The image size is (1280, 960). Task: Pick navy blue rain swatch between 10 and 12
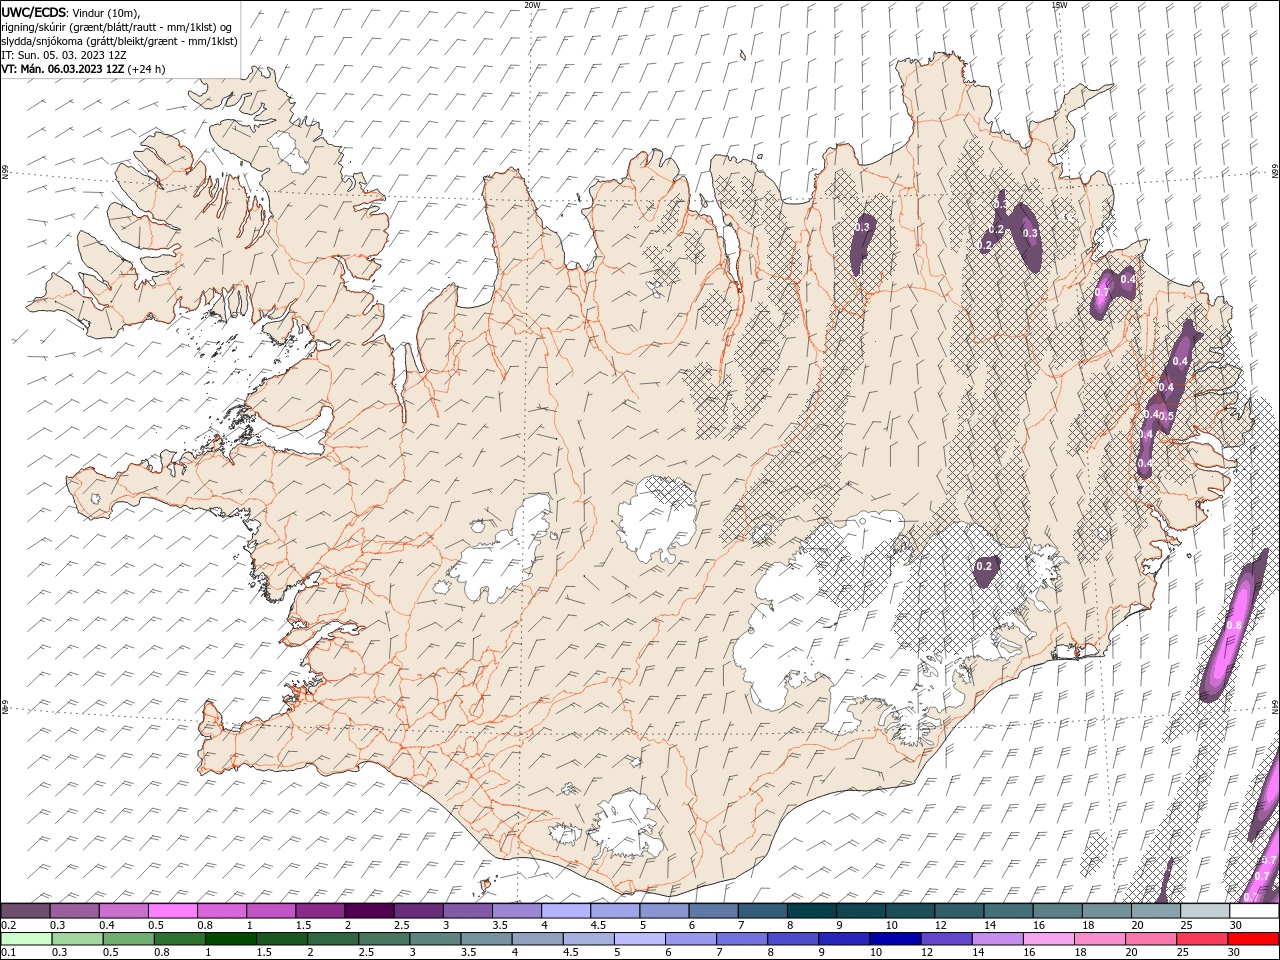coord(895,939)
